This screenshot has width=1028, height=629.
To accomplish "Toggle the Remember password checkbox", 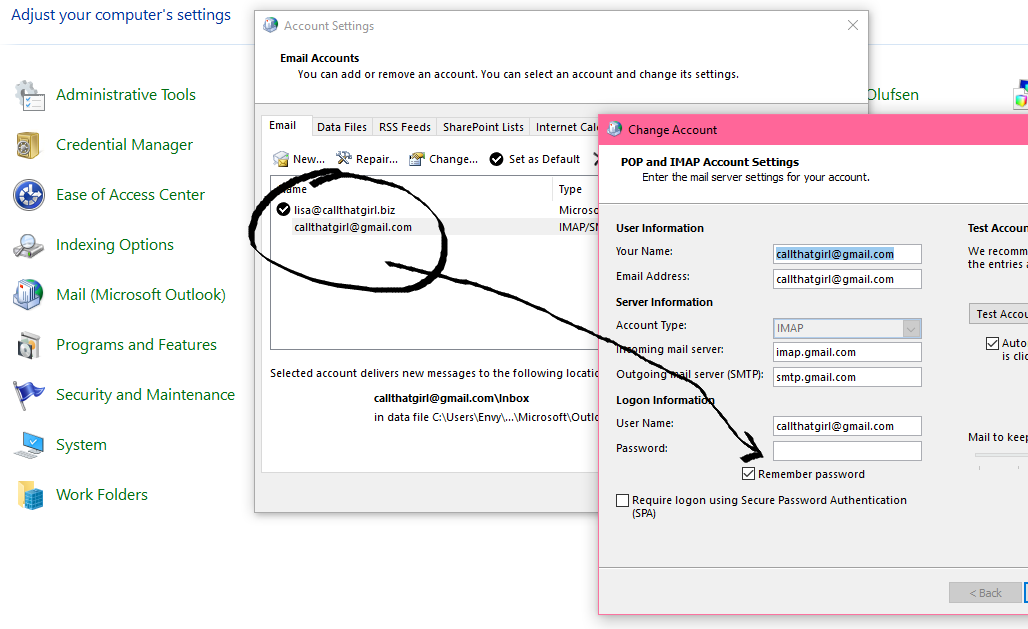I will click(748, 474).
